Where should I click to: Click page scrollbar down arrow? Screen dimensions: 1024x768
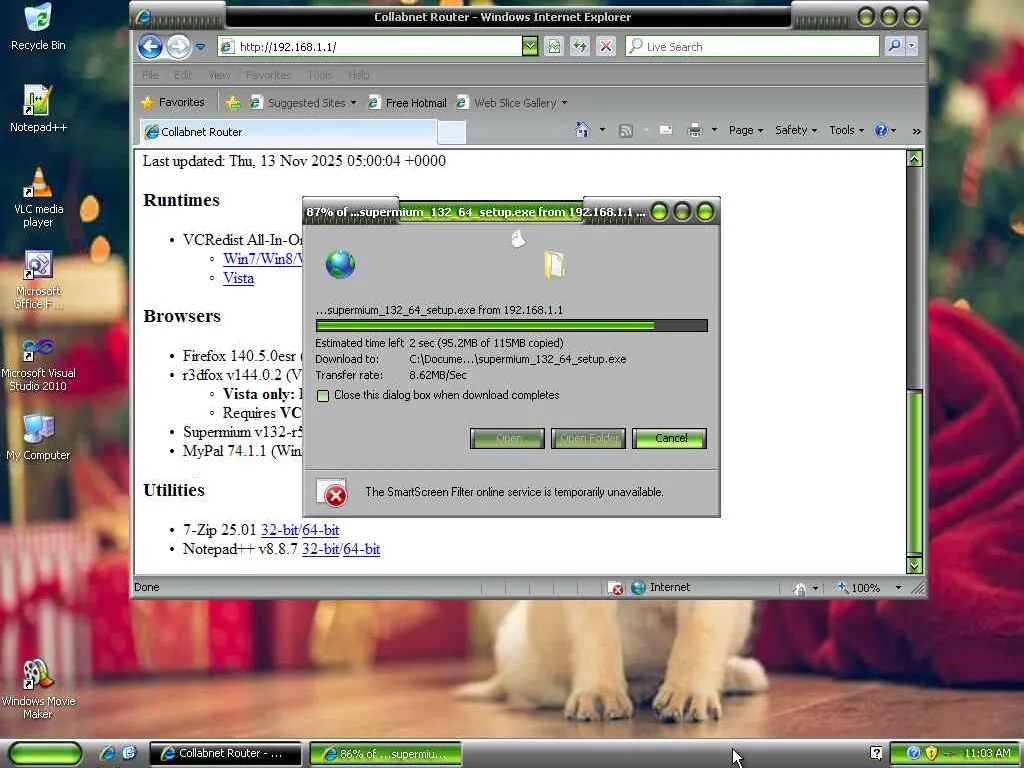(915, 566)
